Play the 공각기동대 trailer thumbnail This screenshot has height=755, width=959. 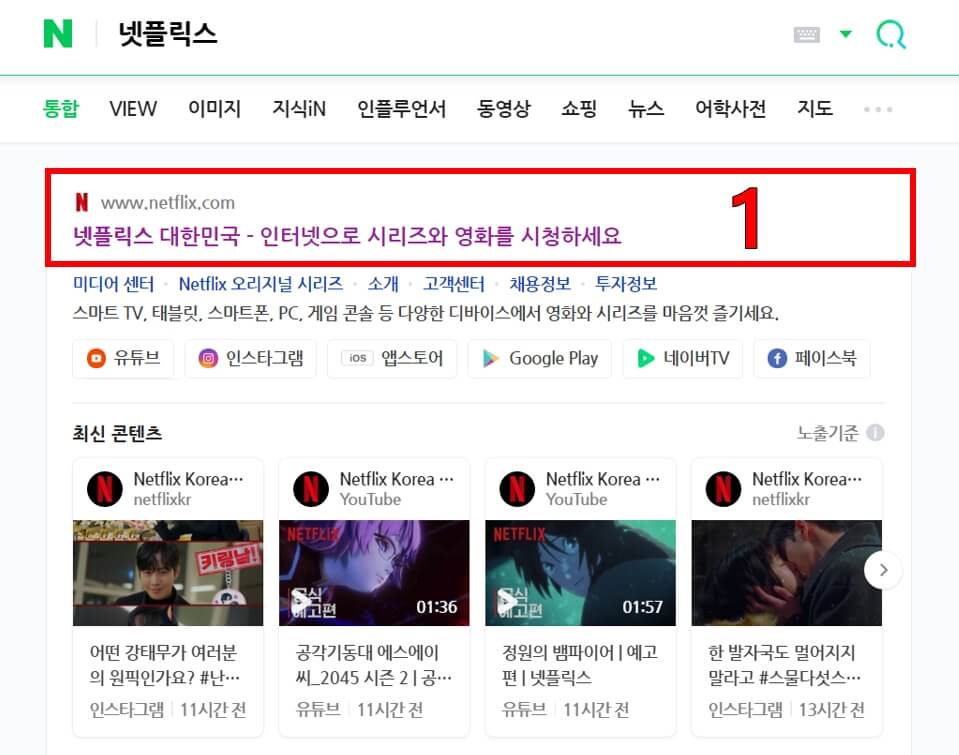click(x=374, y=573)
